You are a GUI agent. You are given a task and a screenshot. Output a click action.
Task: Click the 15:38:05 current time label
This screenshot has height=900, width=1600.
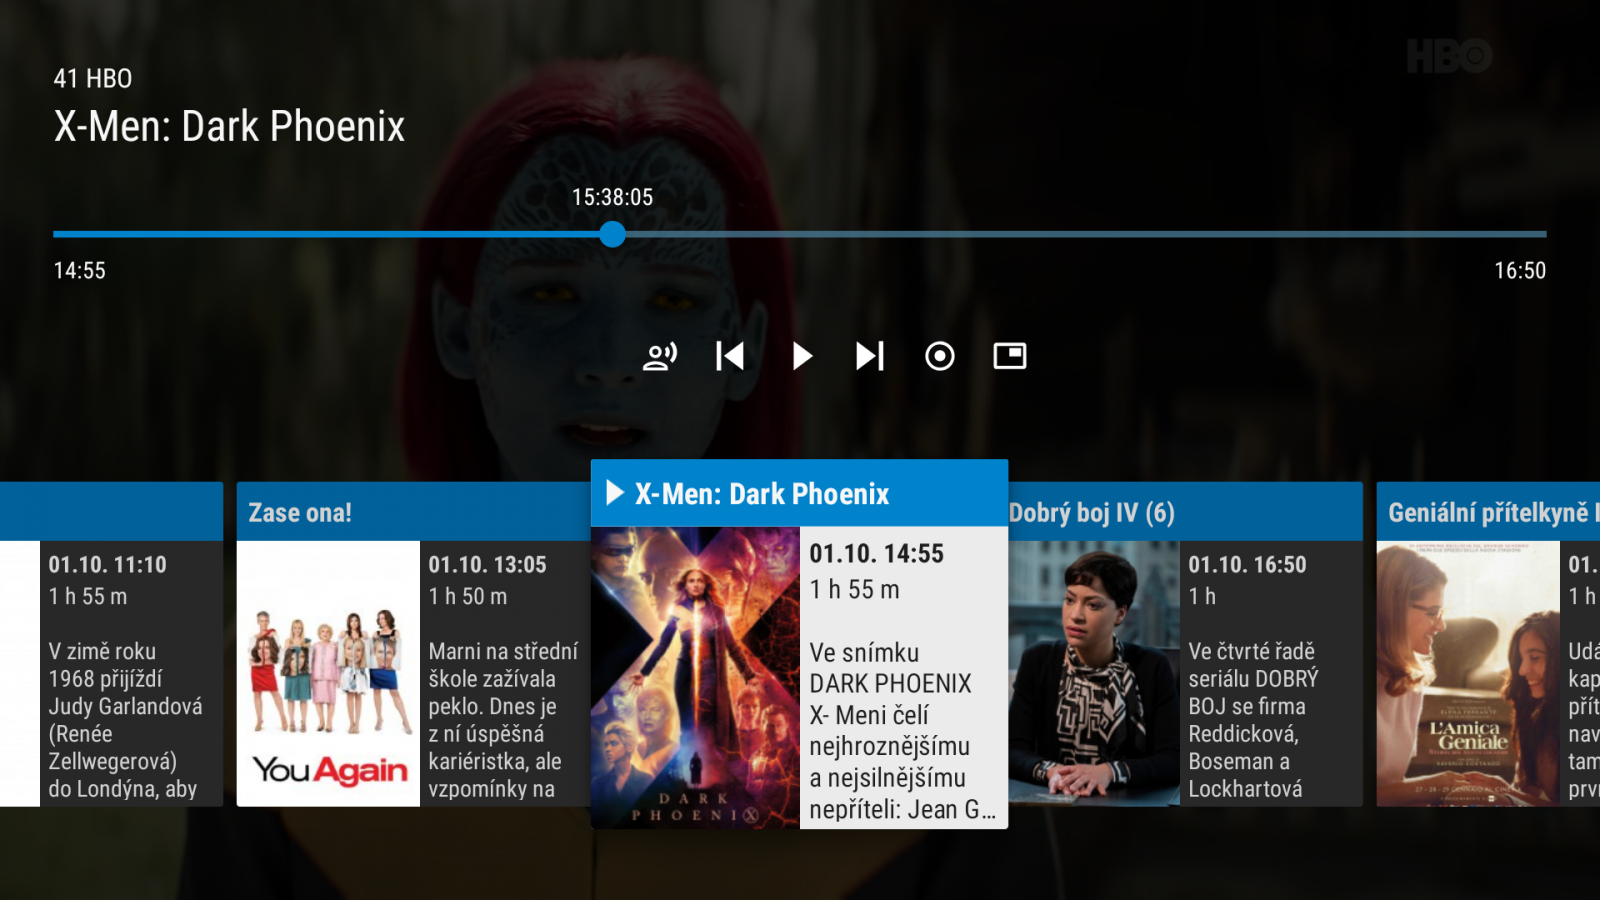tap(612, 197)
